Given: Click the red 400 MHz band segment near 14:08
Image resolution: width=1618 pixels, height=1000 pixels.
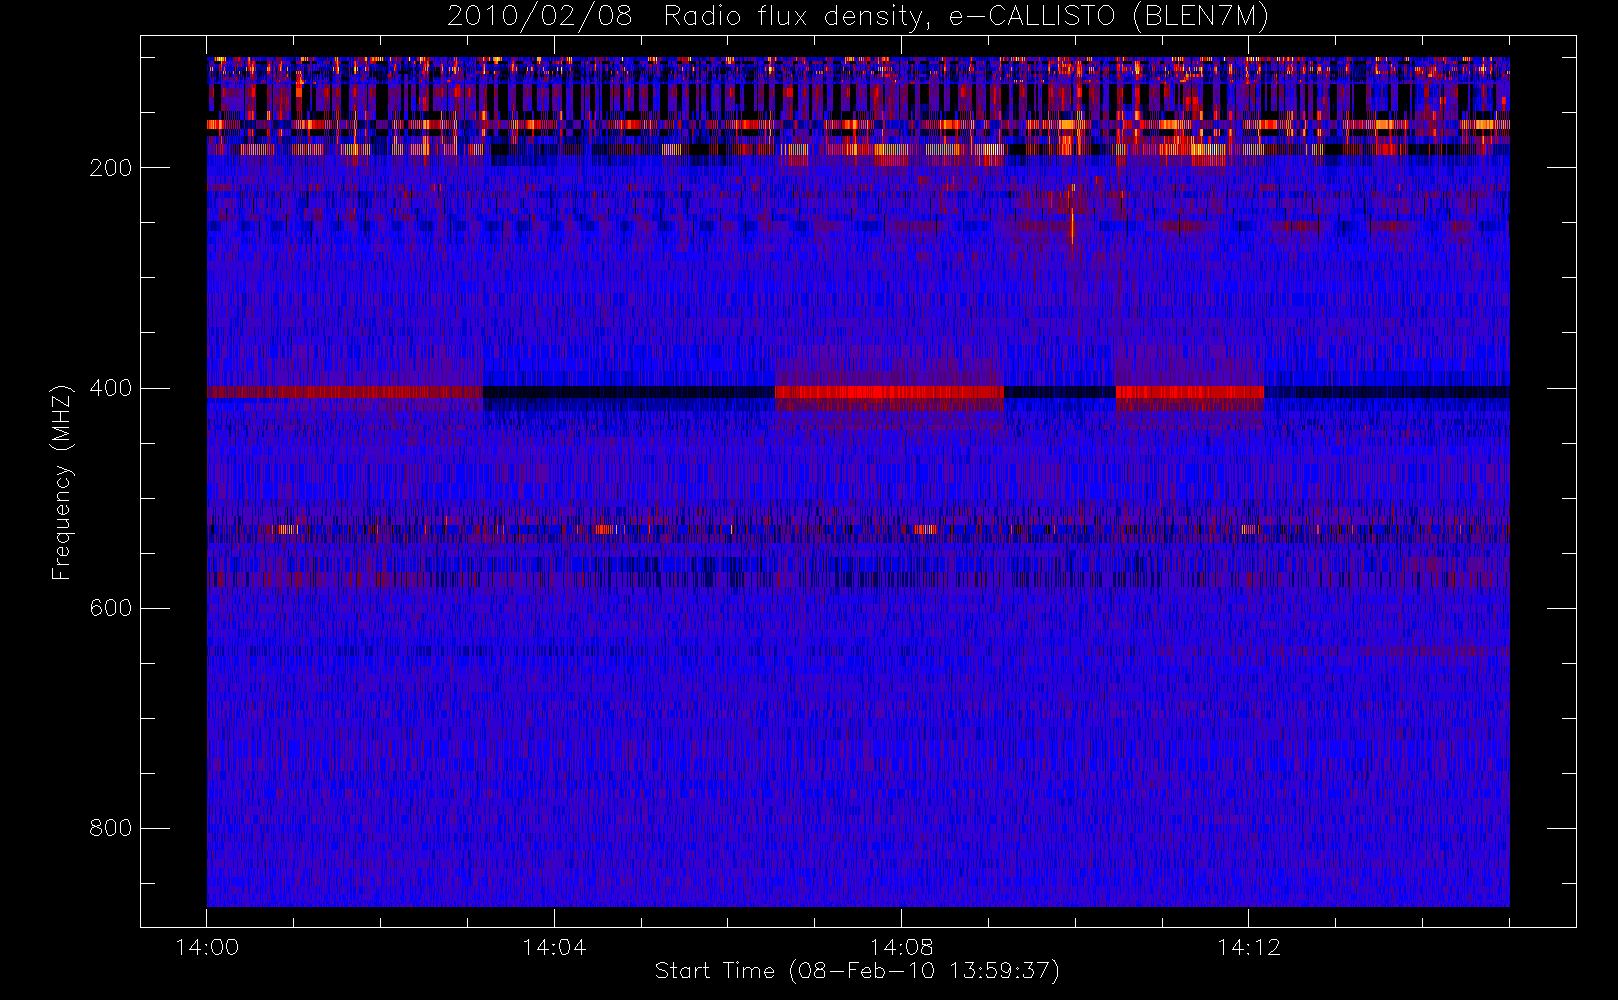Looking at the screenshot, I should click(889, 392).
